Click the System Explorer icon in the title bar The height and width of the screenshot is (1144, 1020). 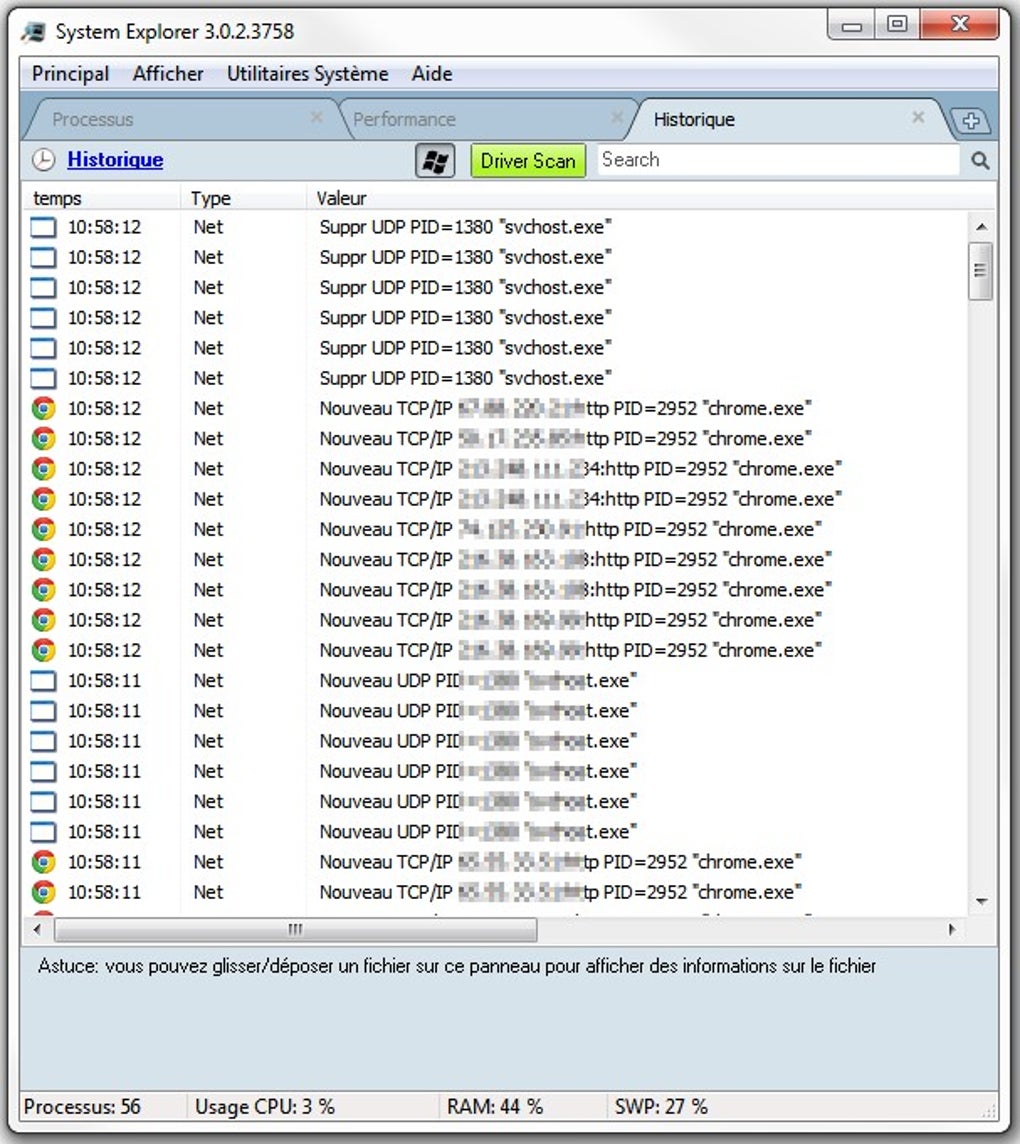(x=31, y=31)
